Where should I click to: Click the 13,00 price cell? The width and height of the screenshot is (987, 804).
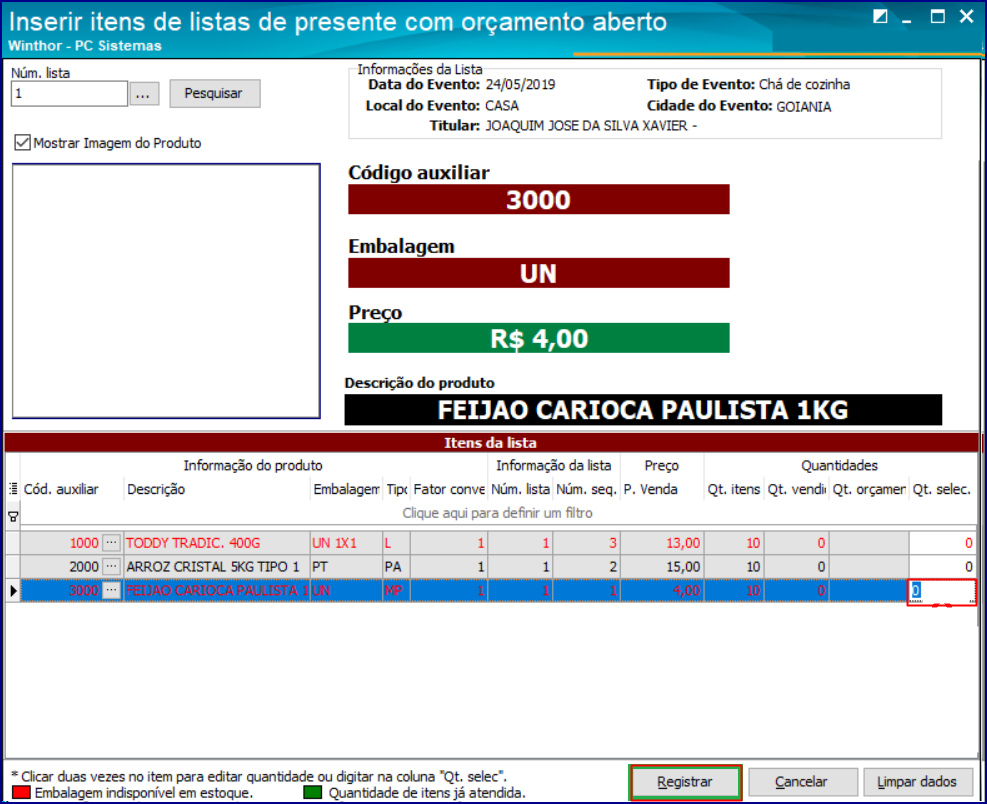(662, 543)
